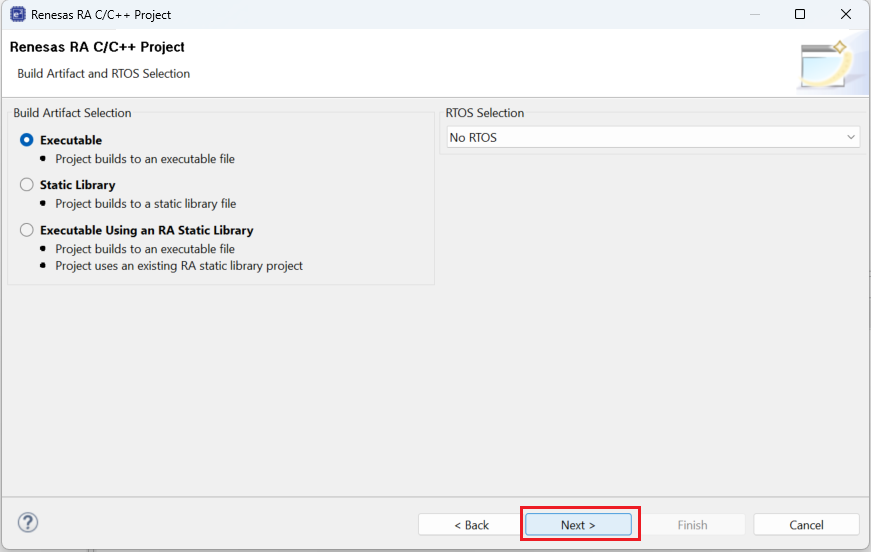The width and height of the screenshot is (871, 552).
Task: Choose Executable Using an RA Static Library
Action: click(26, 230)
